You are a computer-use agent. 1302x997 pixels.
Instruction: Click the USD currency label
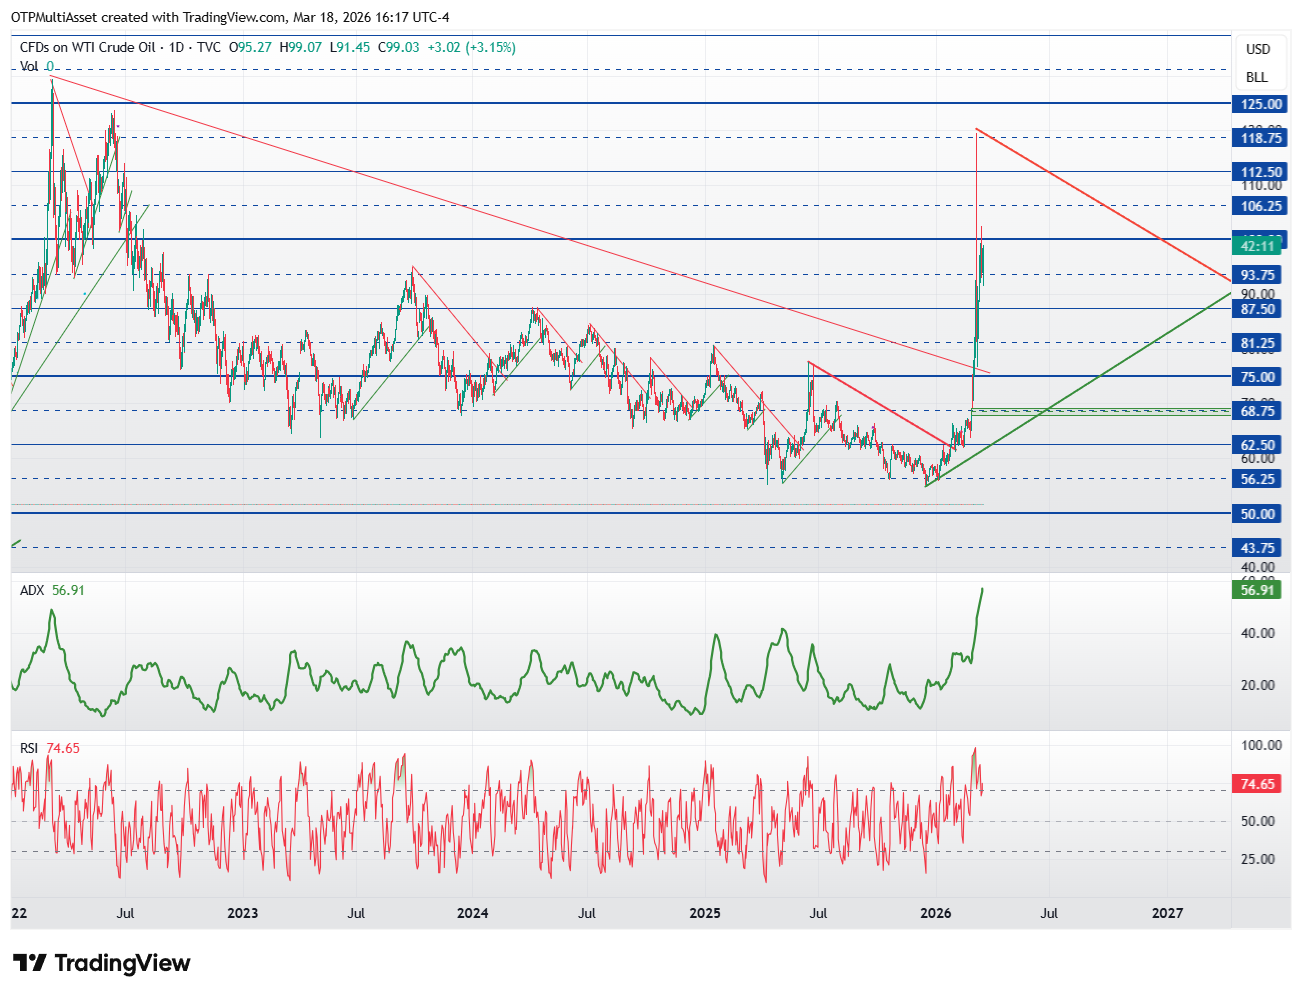coord(1258,49)
